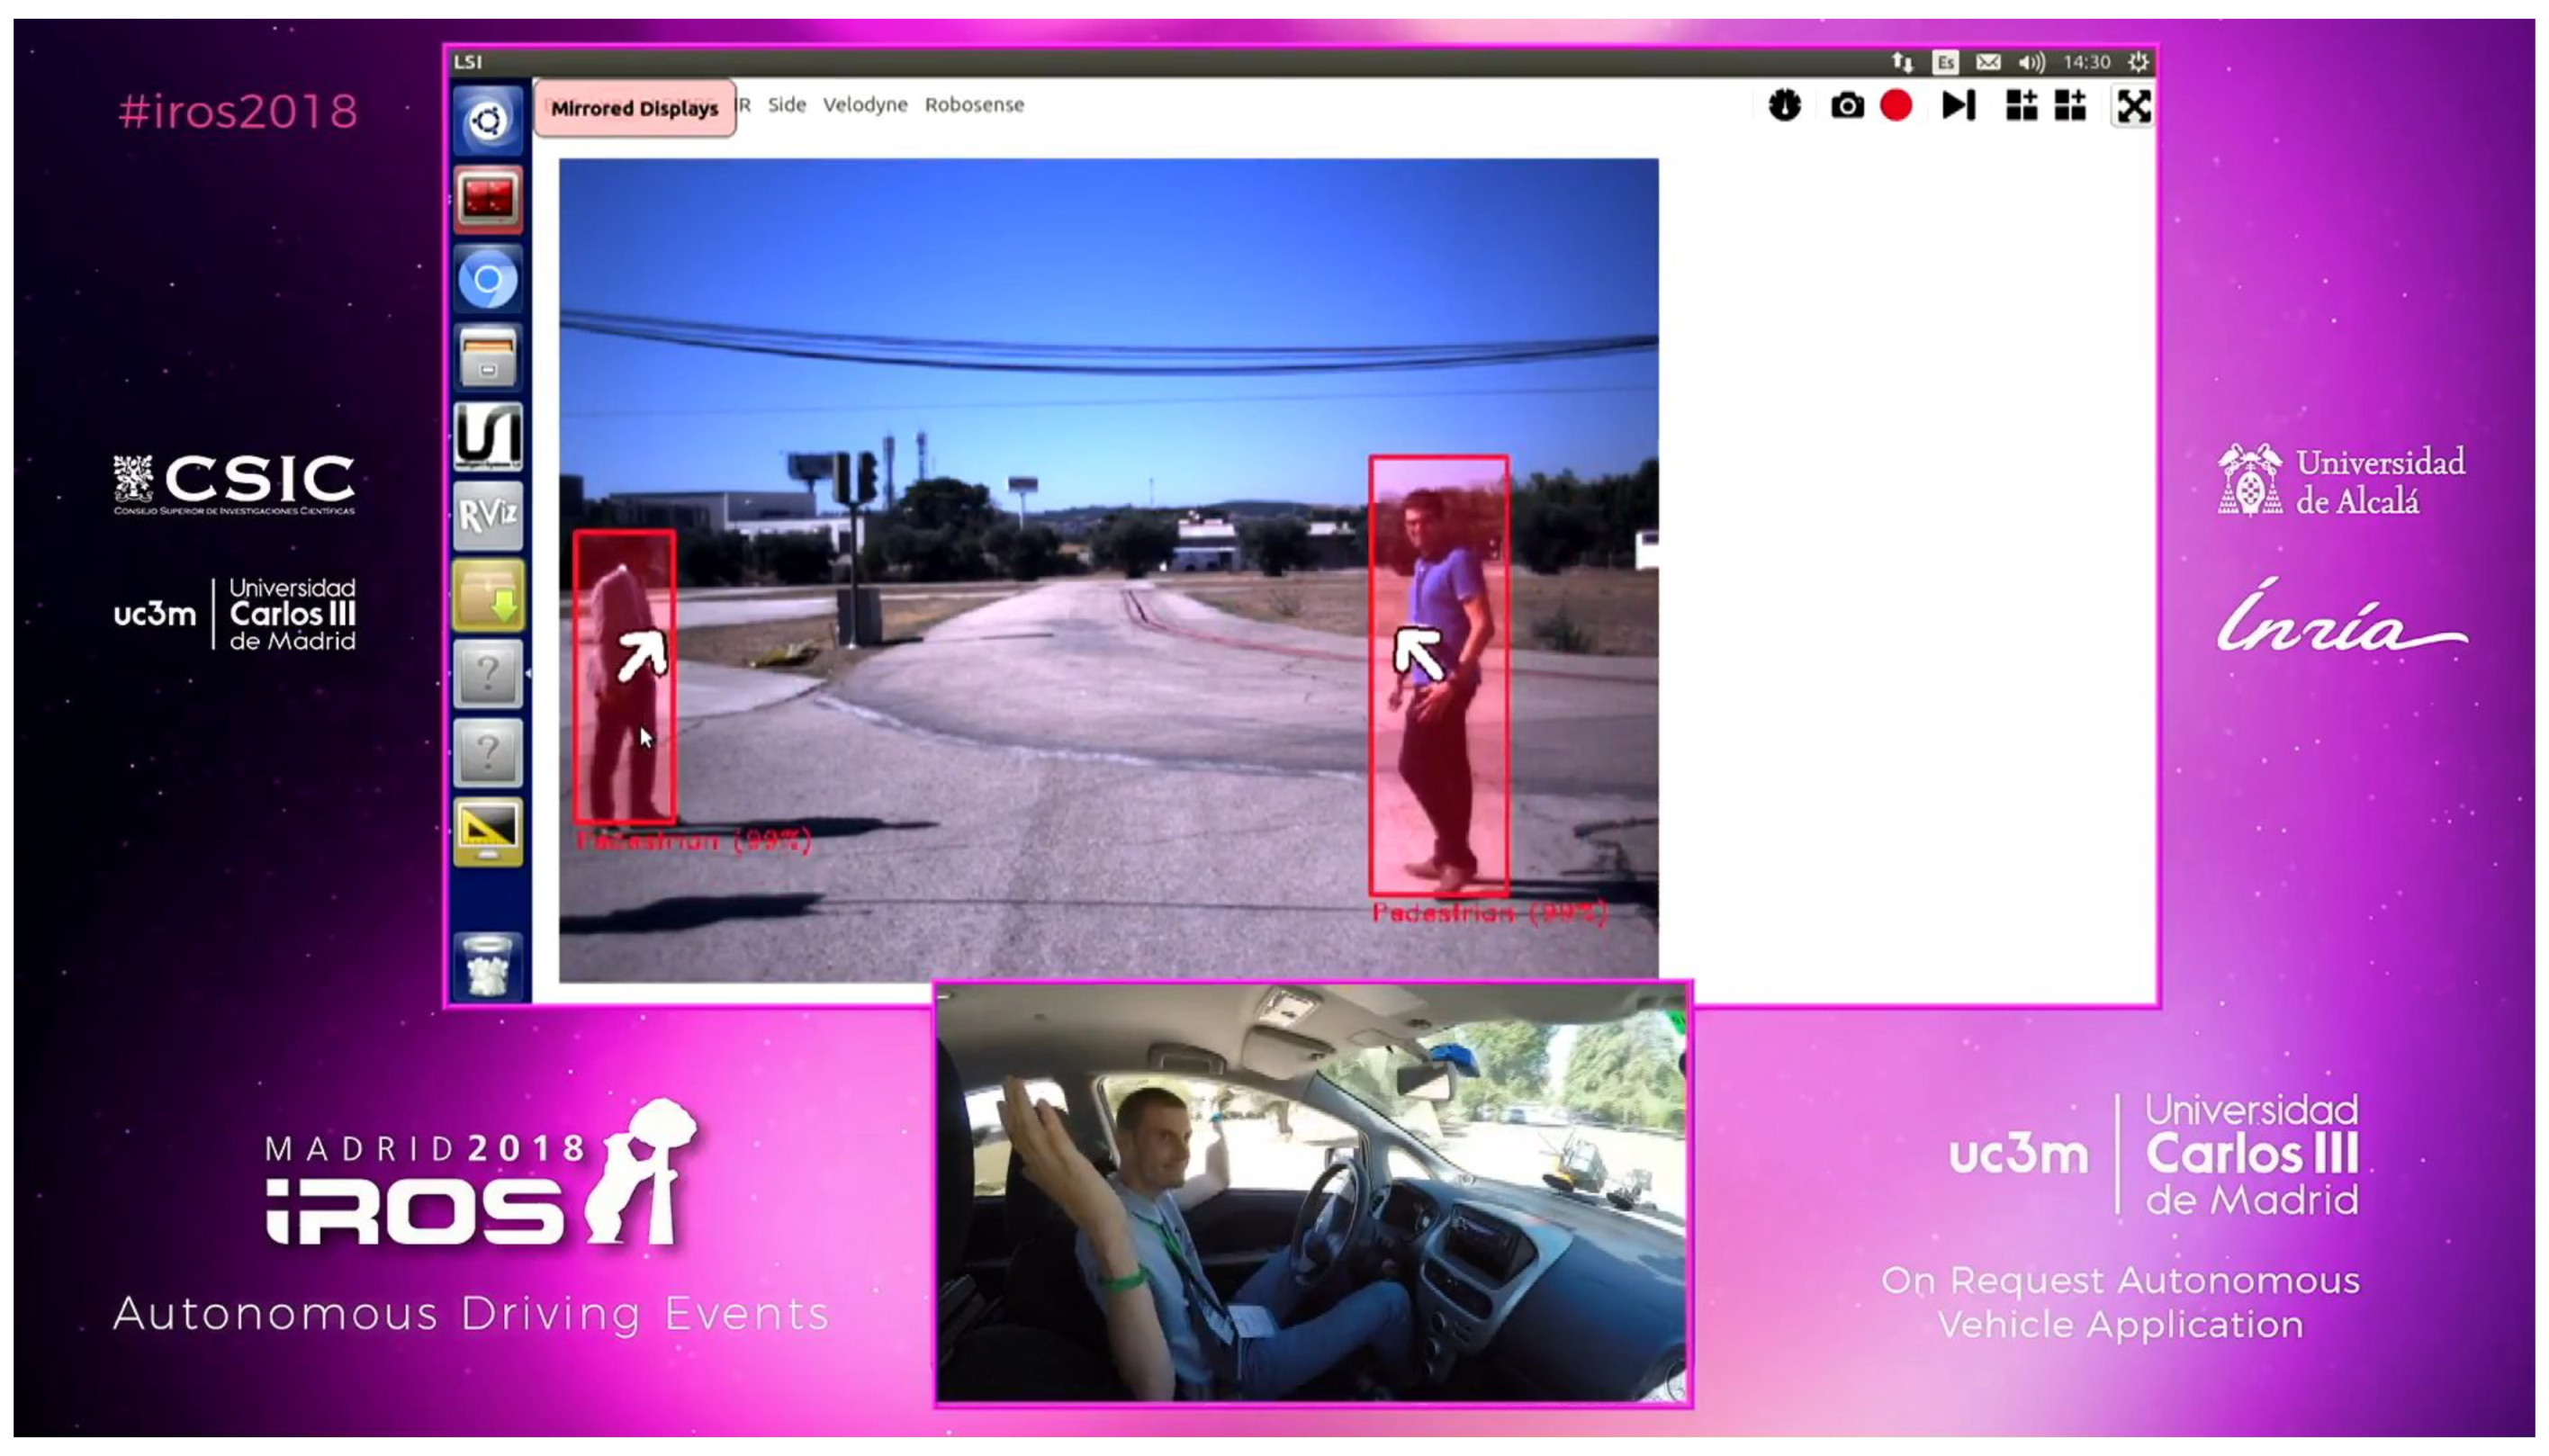Click the second add-panel grid icon
Screen dimensions: 2549x1456
click(x=2069, y=105)
